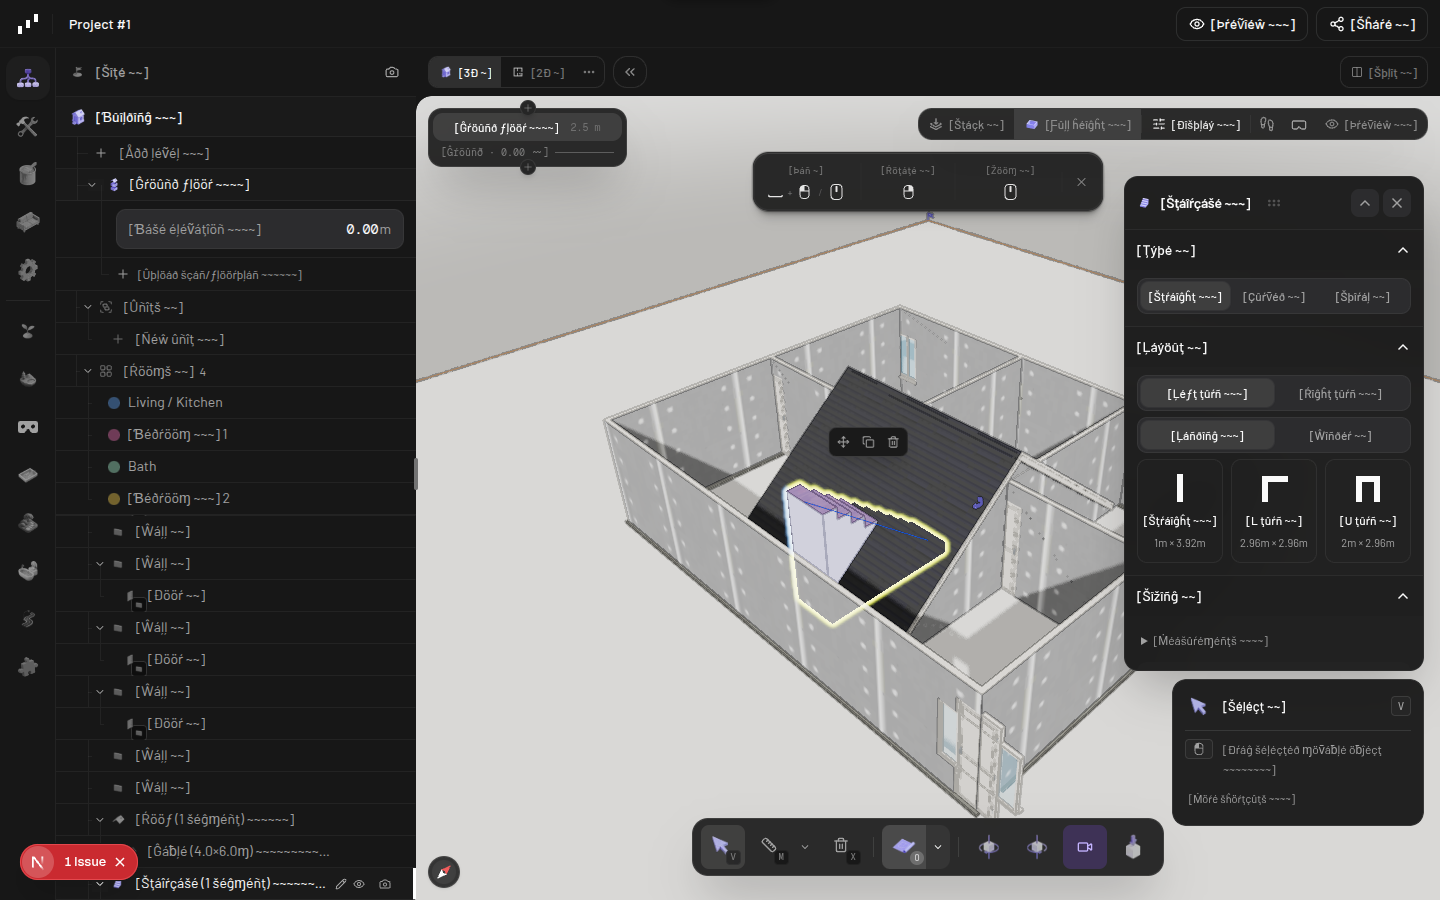This screenshot has width=1440, height=900.
Task: Click the delete trash tool in bottom toolbar
Action: click(841, 847)
